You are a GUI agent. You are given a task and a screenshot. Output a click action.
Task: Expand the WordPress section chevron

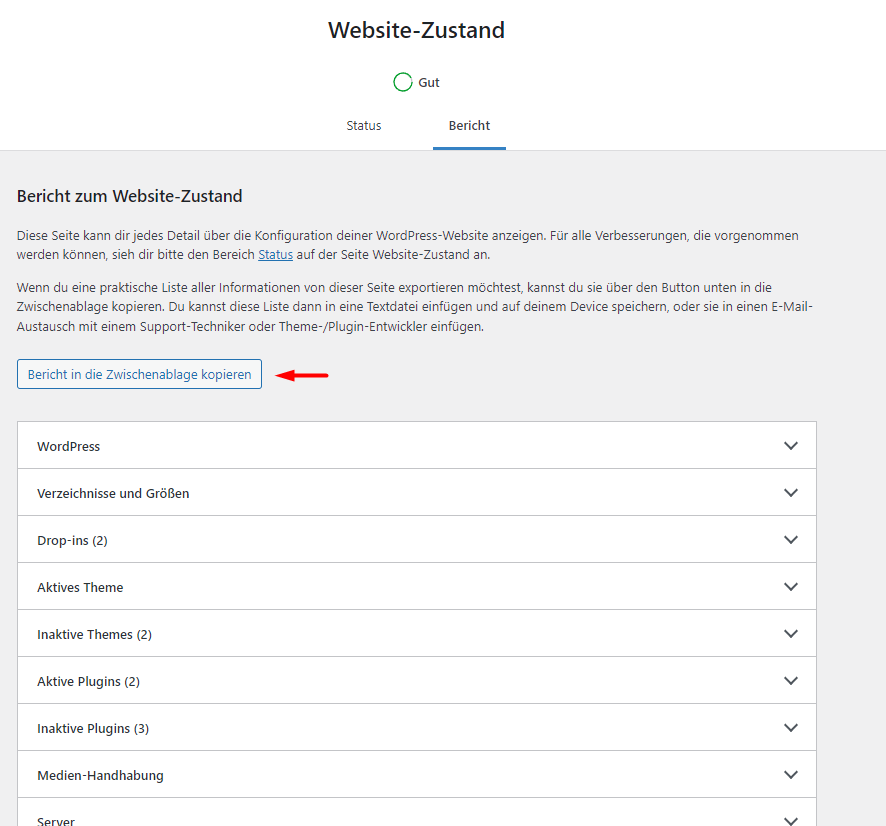pyautogui.click(x=791, y=445)
